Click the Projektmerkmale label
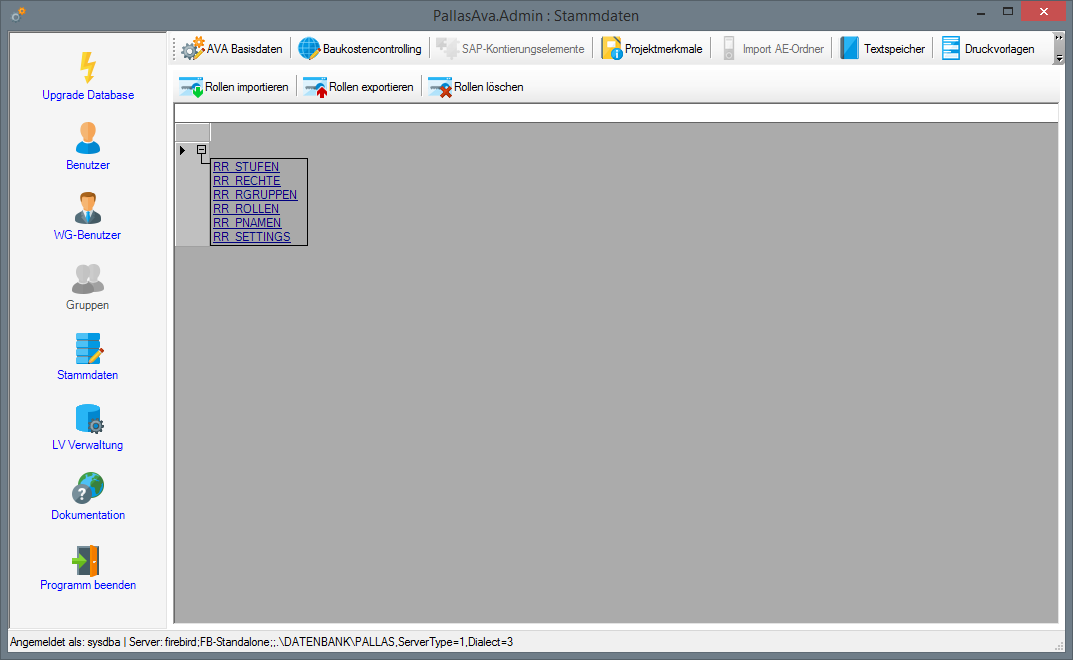Screen dimensions: 1073x660 (664, 49)
